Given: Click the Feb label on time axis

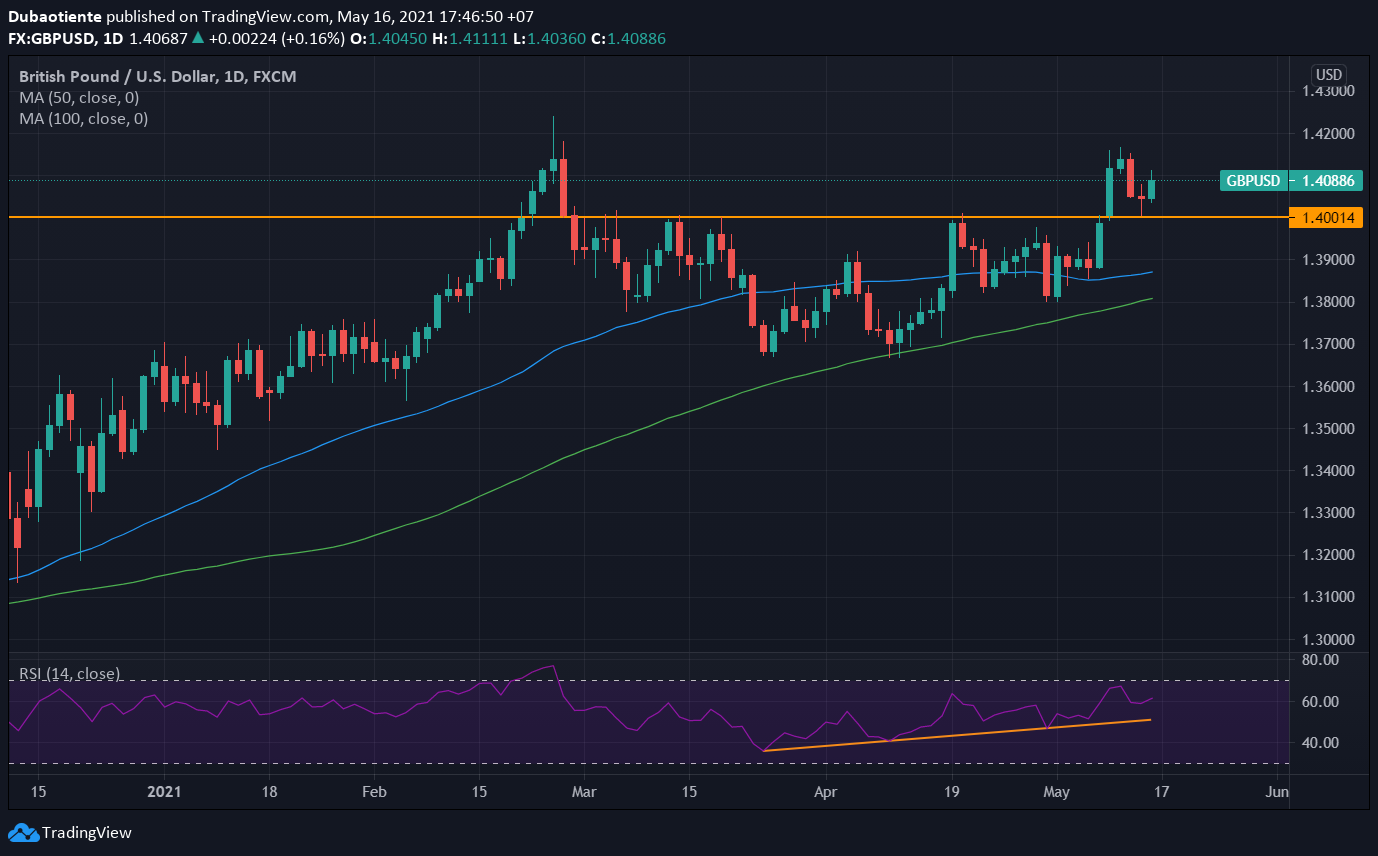Looking at the screenshot, I should tap(373, 792).
